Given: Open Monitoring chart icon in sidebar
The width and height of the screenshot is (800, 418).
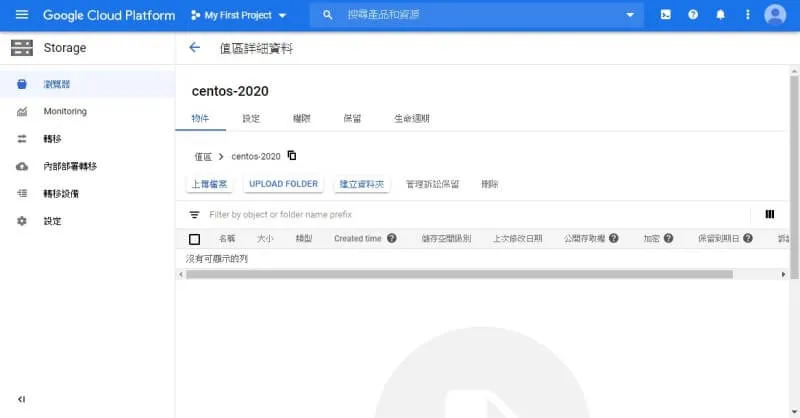Looking at the screenshot, I should coord(22,111).
